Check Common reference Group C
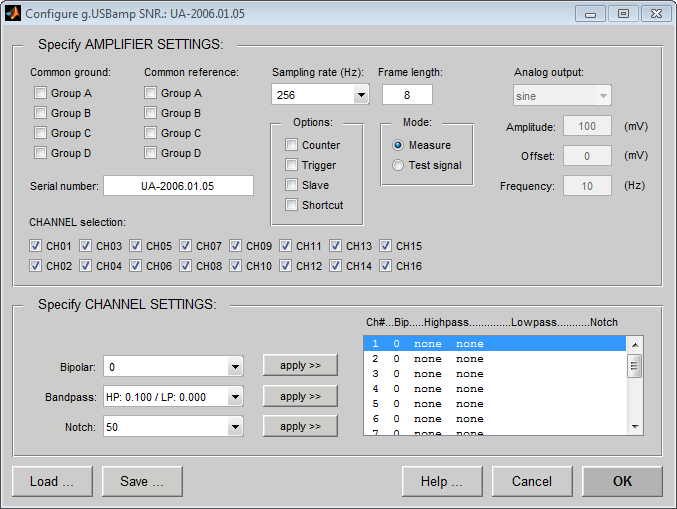The width and height of the screenshot is (677, 509). click(x=150, y=133)
